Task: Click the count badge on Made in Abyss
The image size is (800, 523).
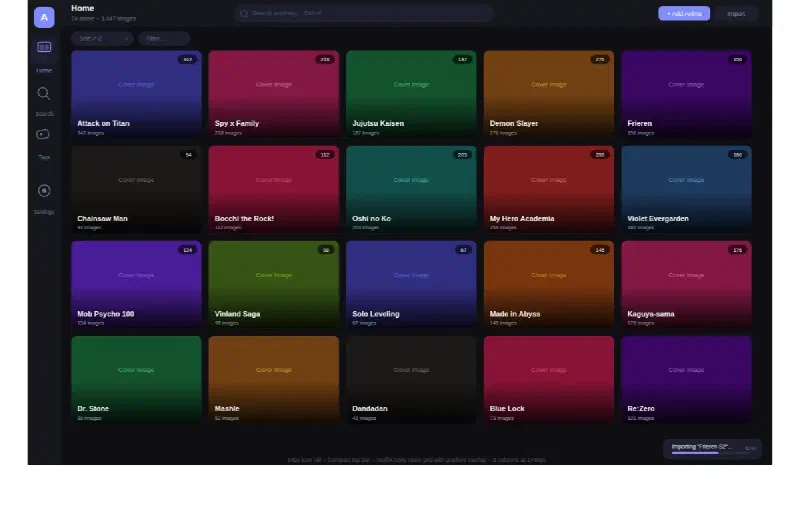Action: 600,250
